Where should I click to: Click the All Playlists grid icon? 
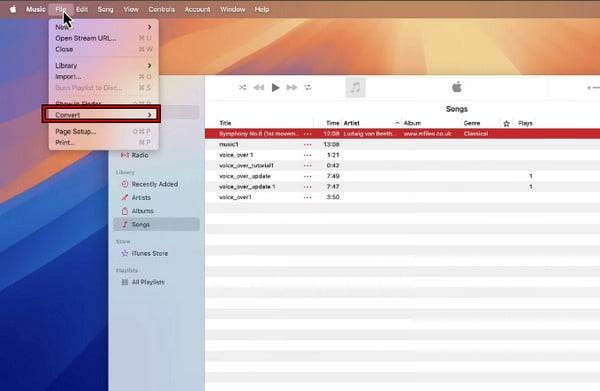[x=125, y=282]
